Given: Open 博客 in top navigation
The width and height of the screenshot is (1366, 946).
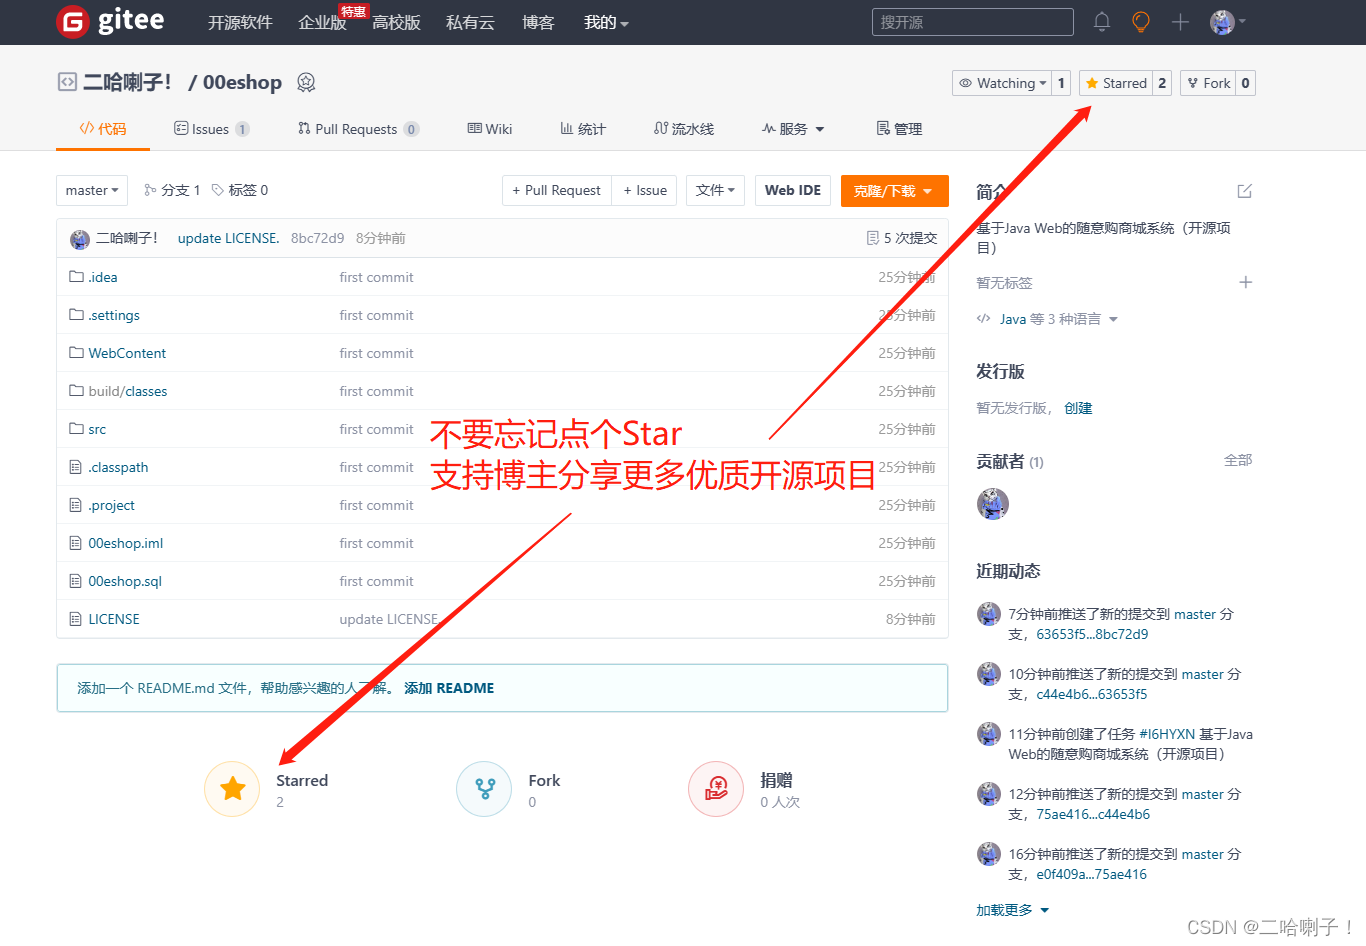Looking at the screenshot, I should (x=538, y=22).
